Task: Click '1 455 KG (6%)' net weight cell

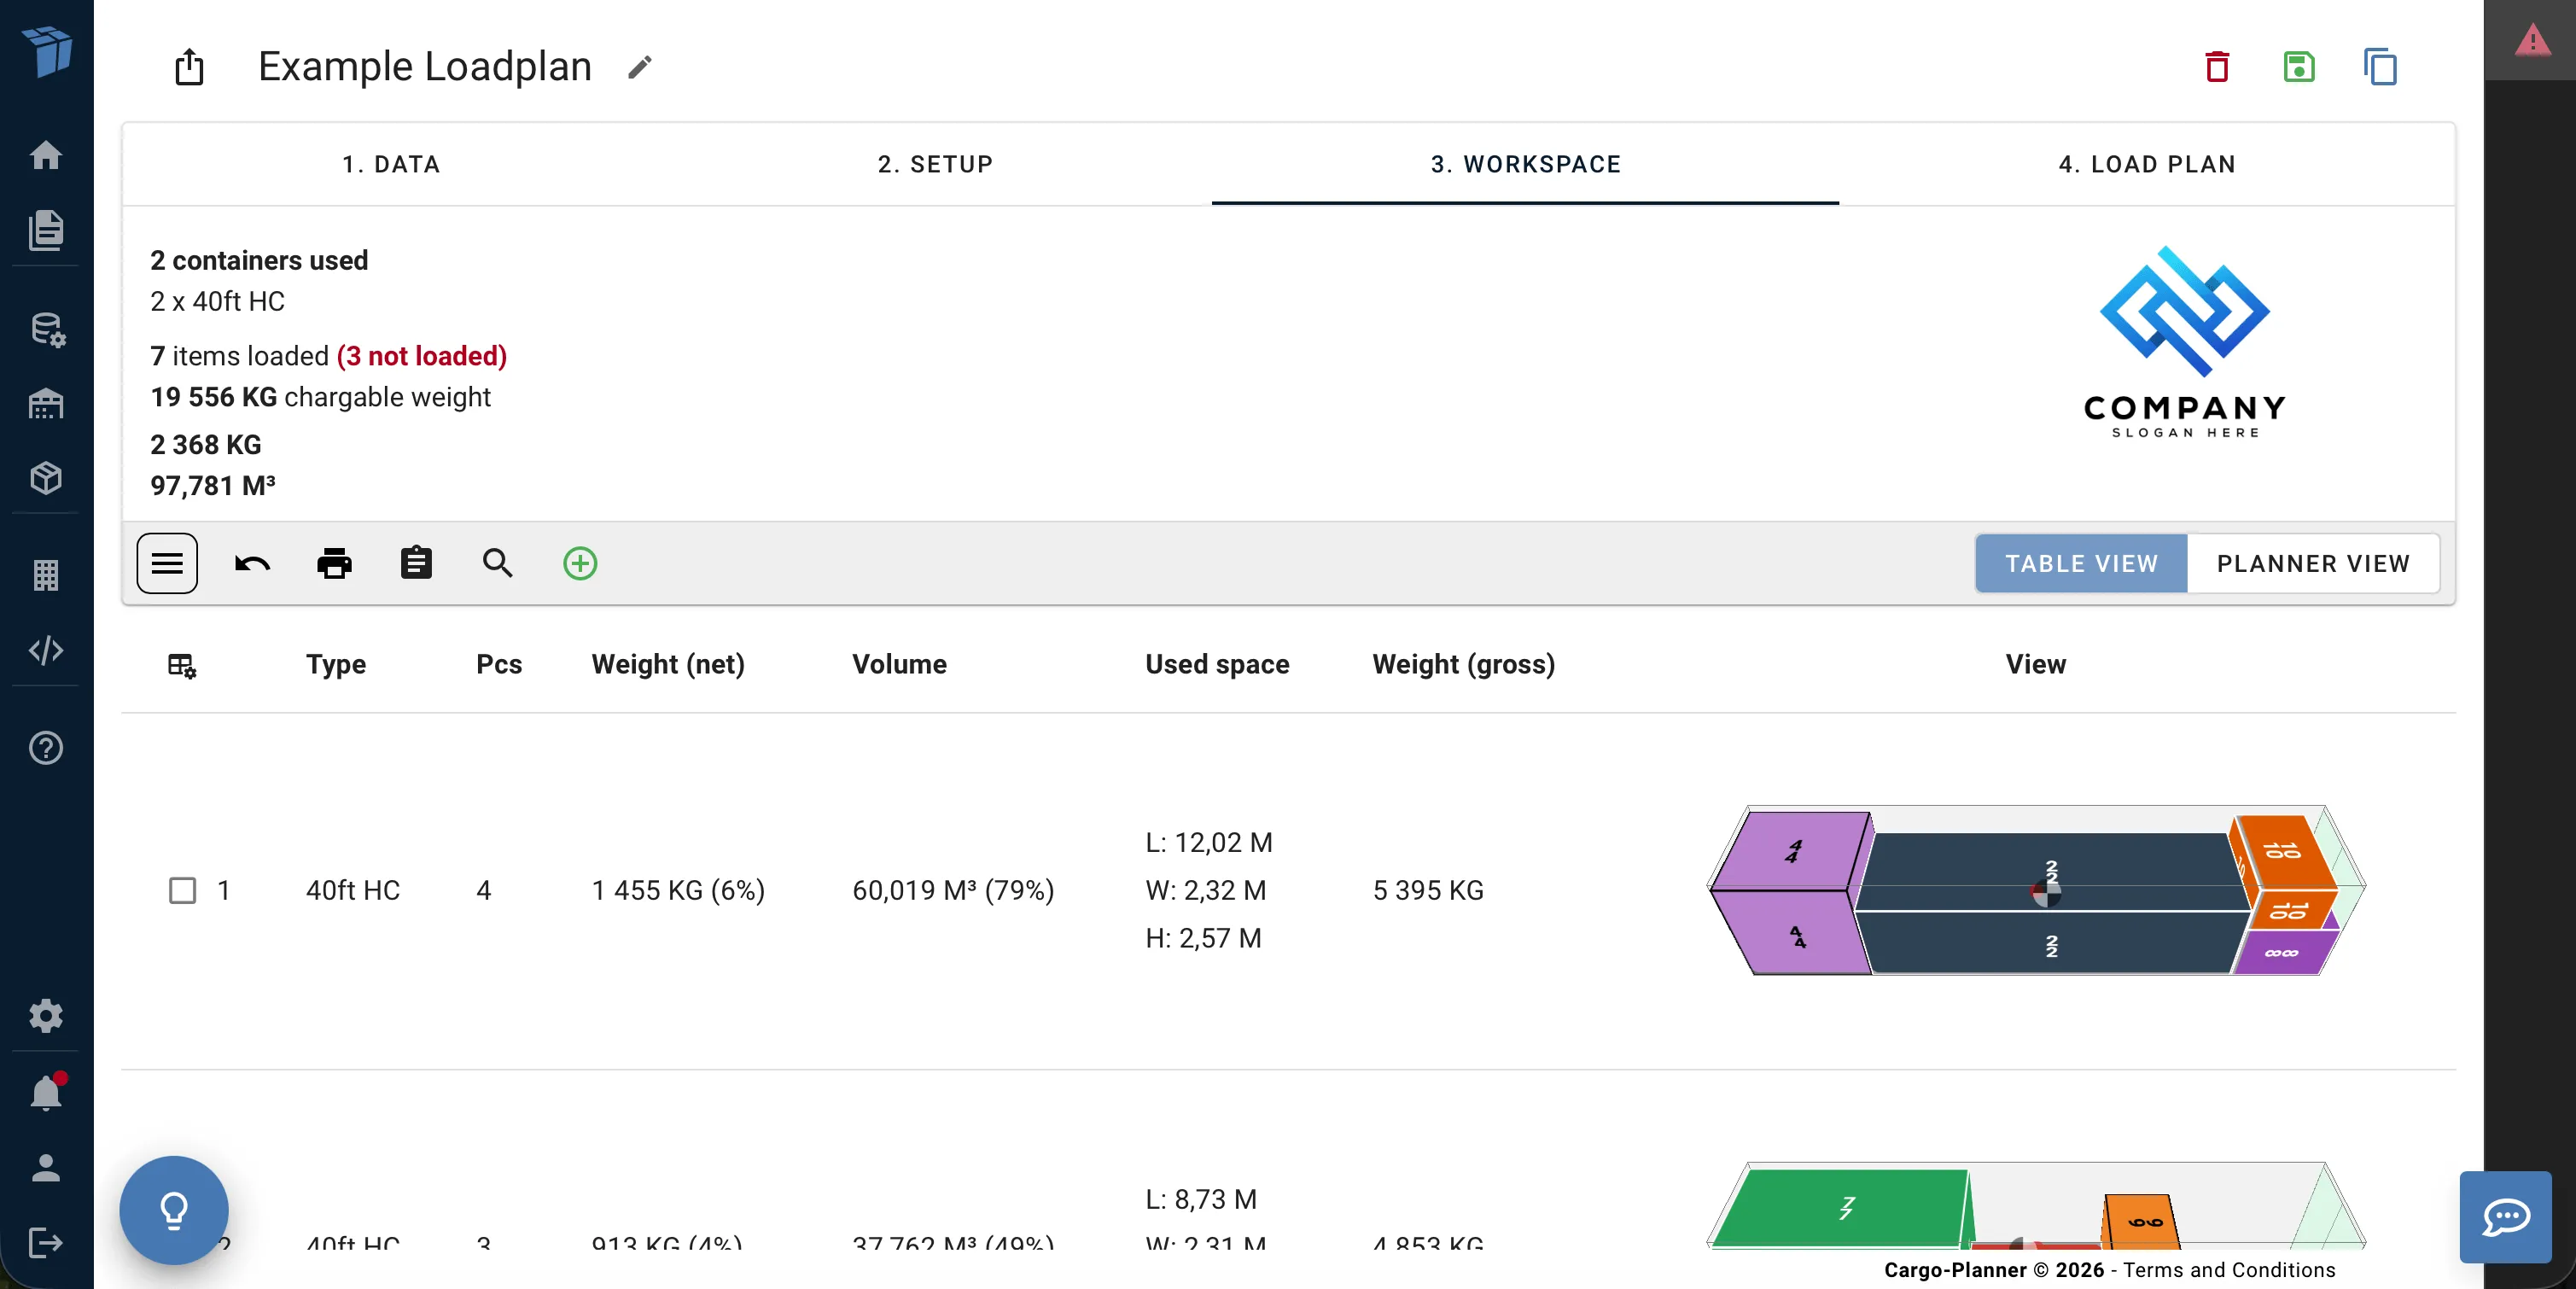Action: click(678, 890)
